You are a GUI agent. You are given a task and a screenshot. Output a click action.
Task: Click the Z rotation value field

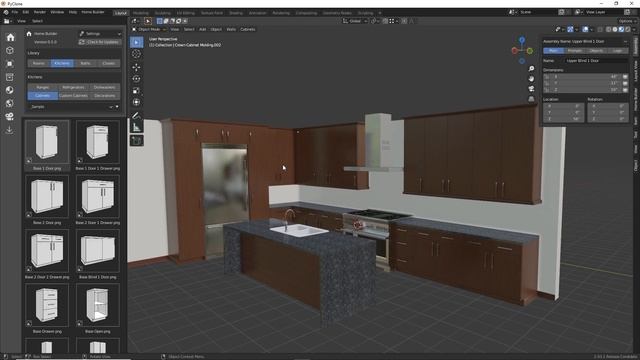(x=607, y=119)
